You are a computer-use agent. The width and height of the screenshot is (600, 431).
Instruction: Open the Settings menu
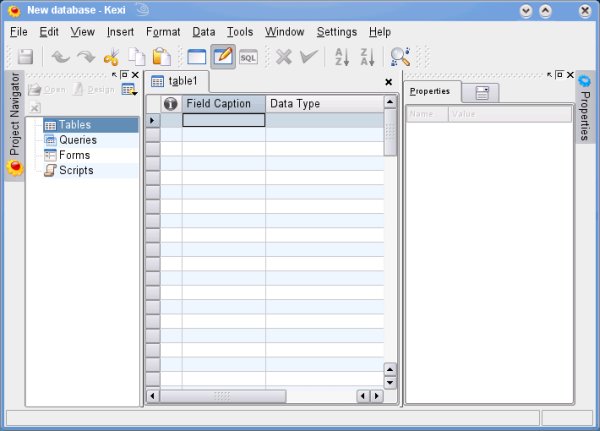(x=337, y=32)
